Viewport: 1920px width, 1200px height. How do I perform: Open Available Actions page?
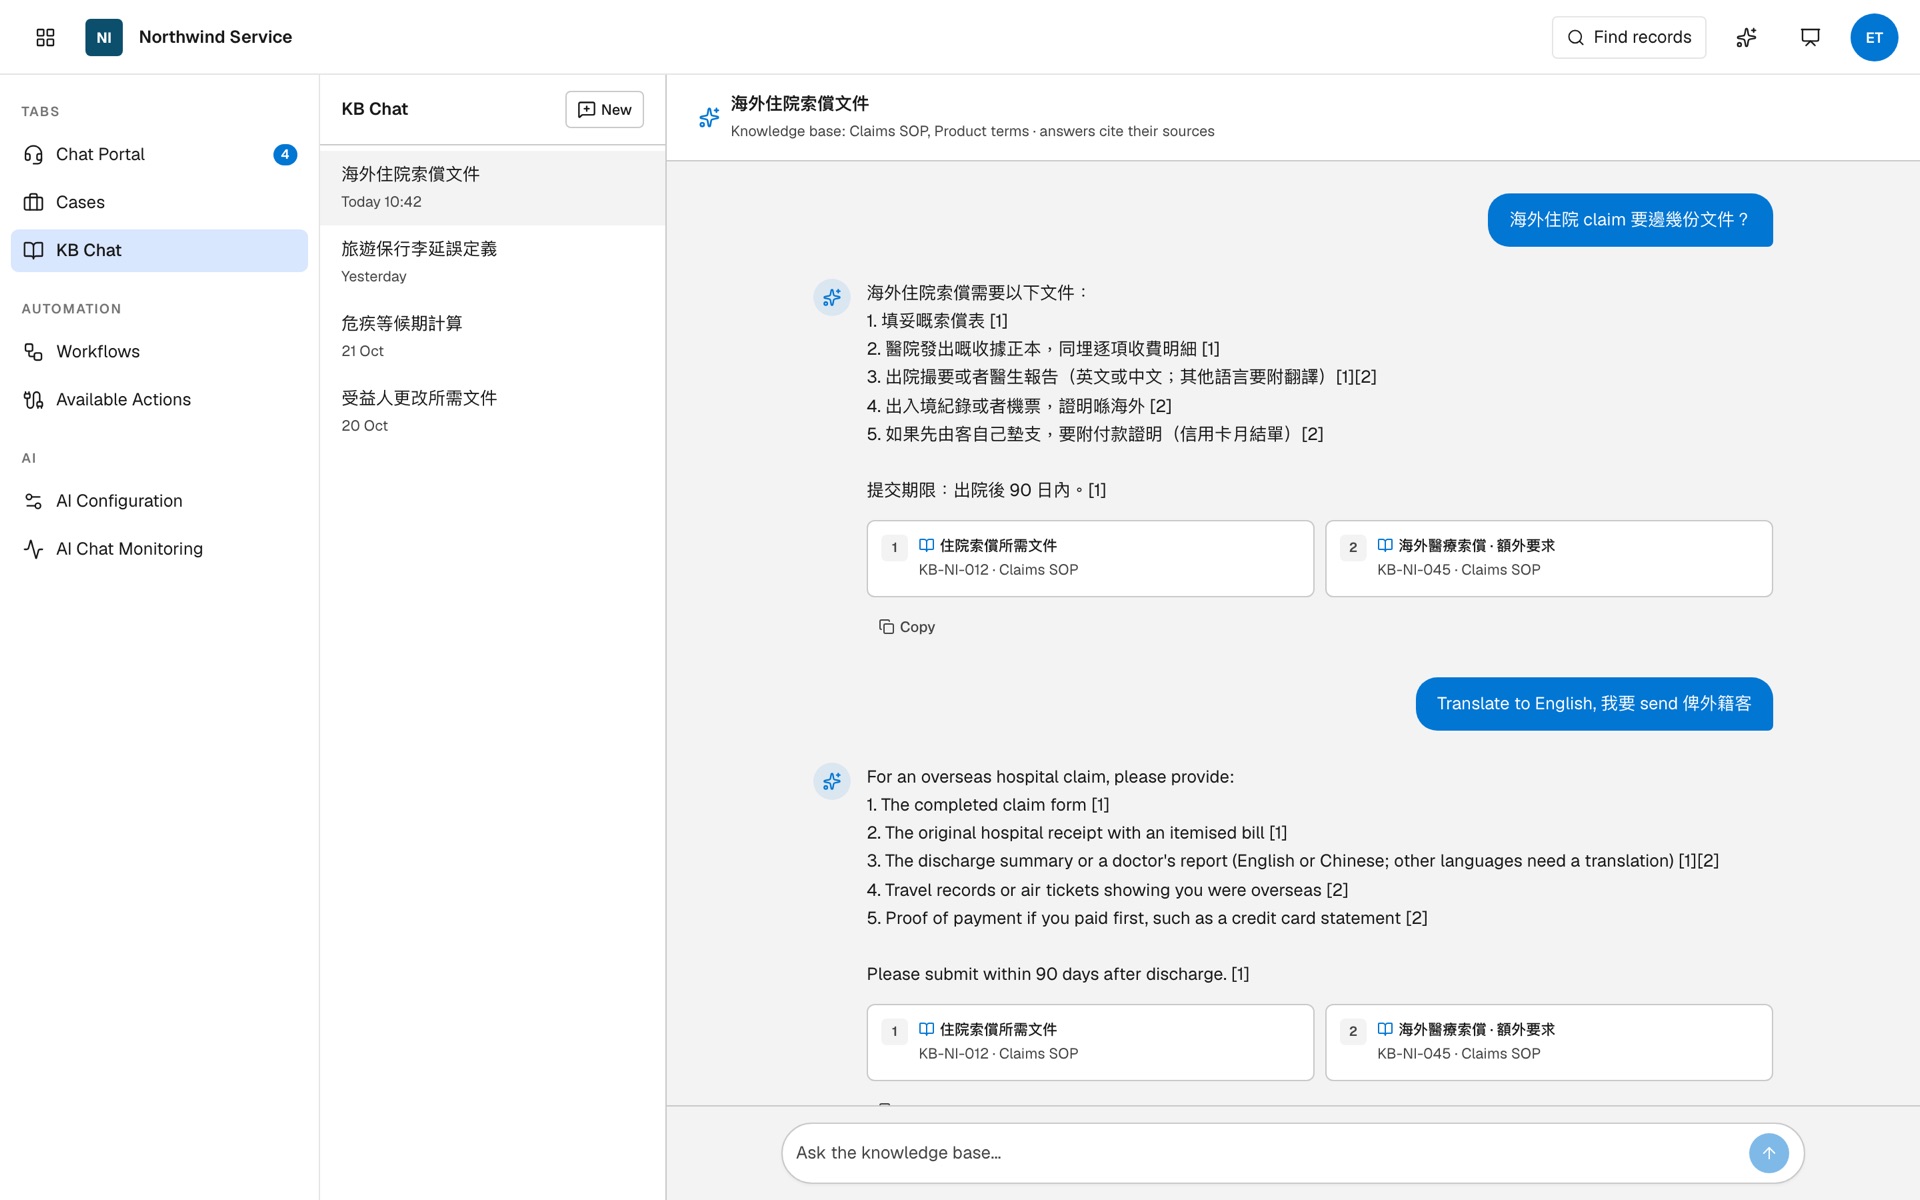(159, 399)
